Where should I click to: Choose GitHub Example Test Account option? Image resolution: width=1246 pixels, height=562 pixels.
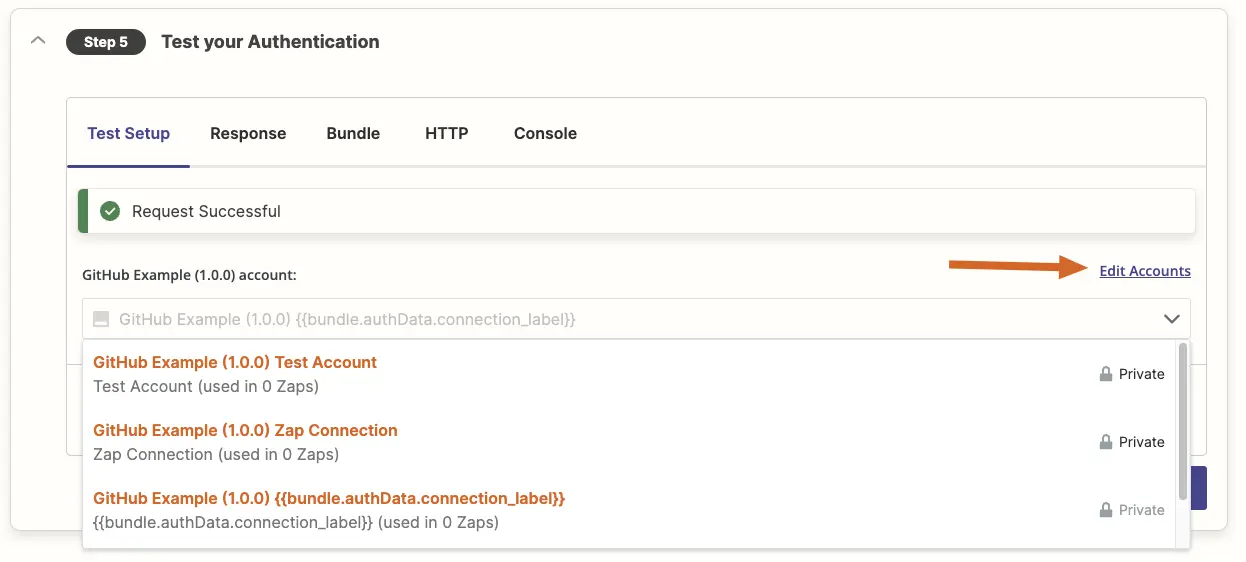[629, 374]
